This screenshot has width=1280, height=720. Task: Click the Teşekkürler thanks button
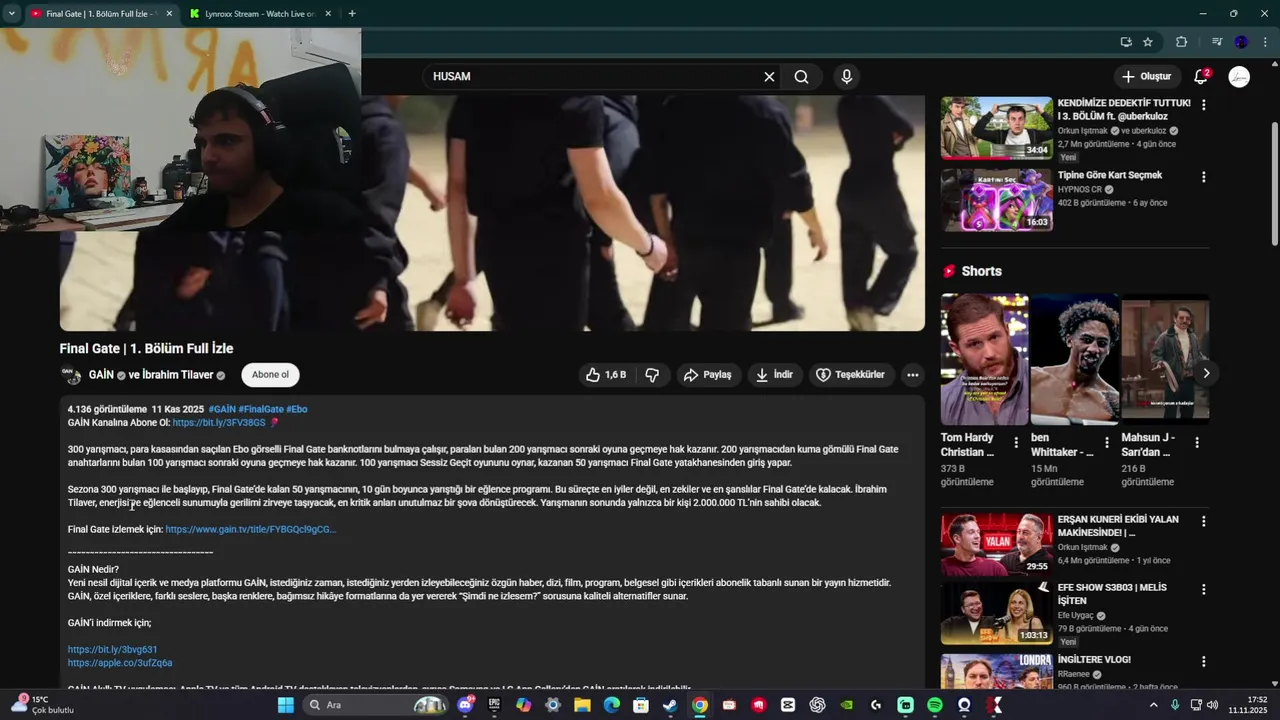pyautogui.click(x=850, y=375)
